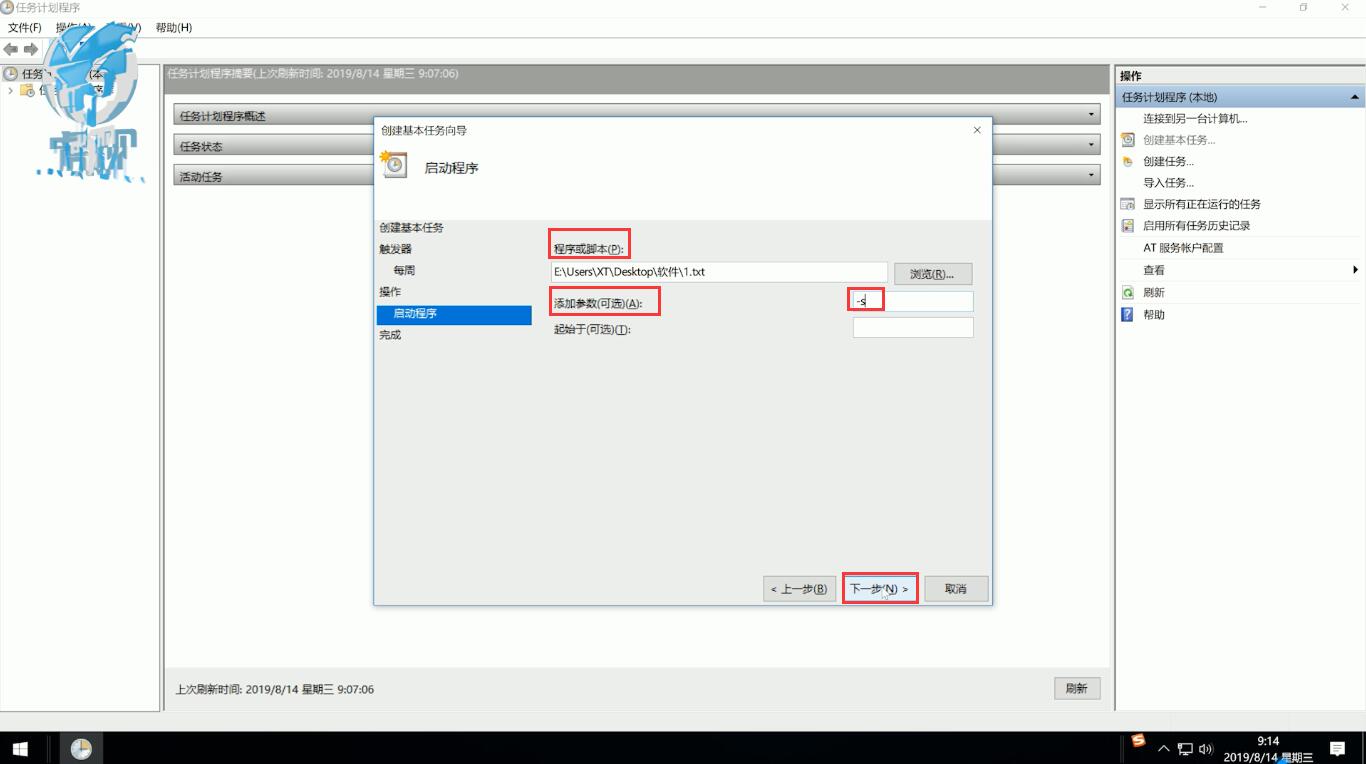
Task: Click the 取消 cancel button
Action: (x=956, y=589)
